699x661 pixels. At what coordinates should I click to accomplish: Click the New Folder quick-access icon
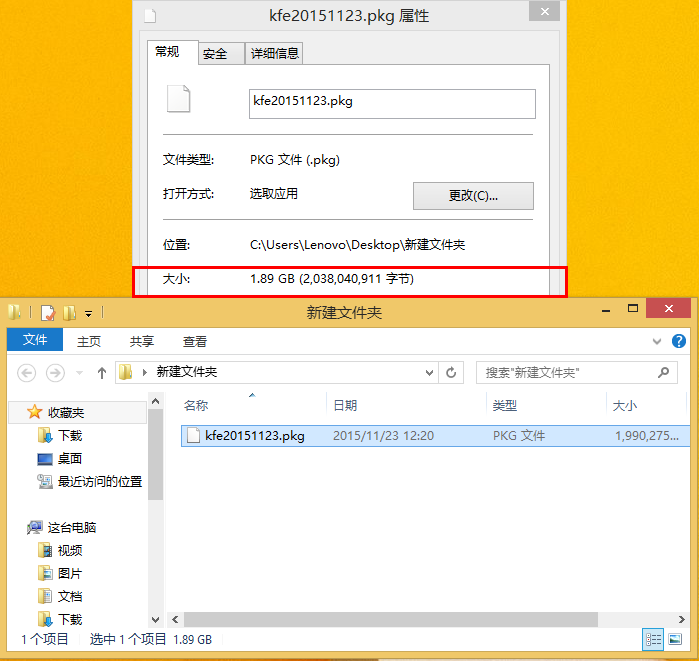tap(69, 312)
